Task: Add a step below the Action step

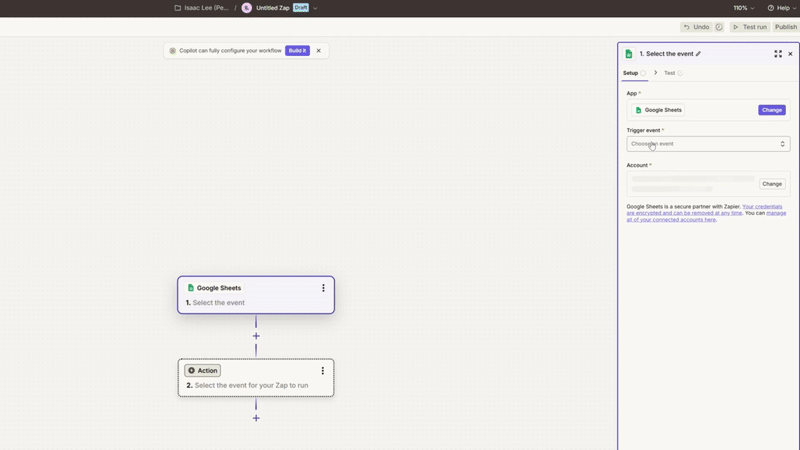Action: pos(256,418)
